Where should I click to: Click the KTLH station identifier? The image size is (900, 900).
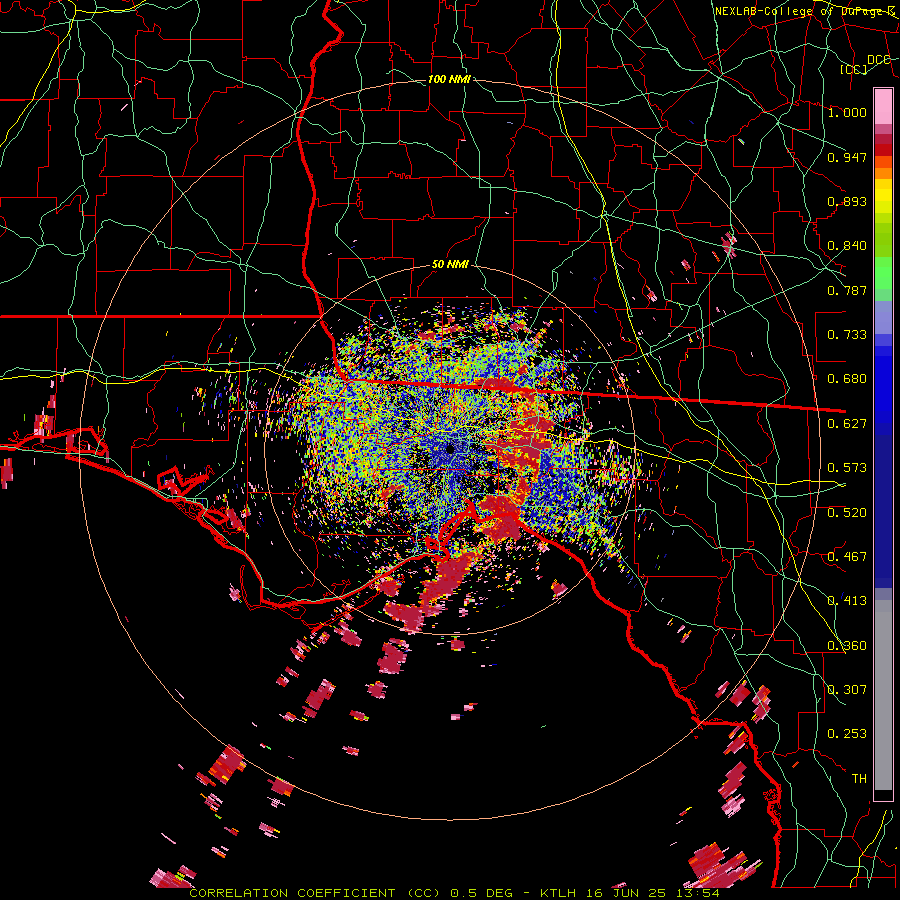tap(558, 893)
